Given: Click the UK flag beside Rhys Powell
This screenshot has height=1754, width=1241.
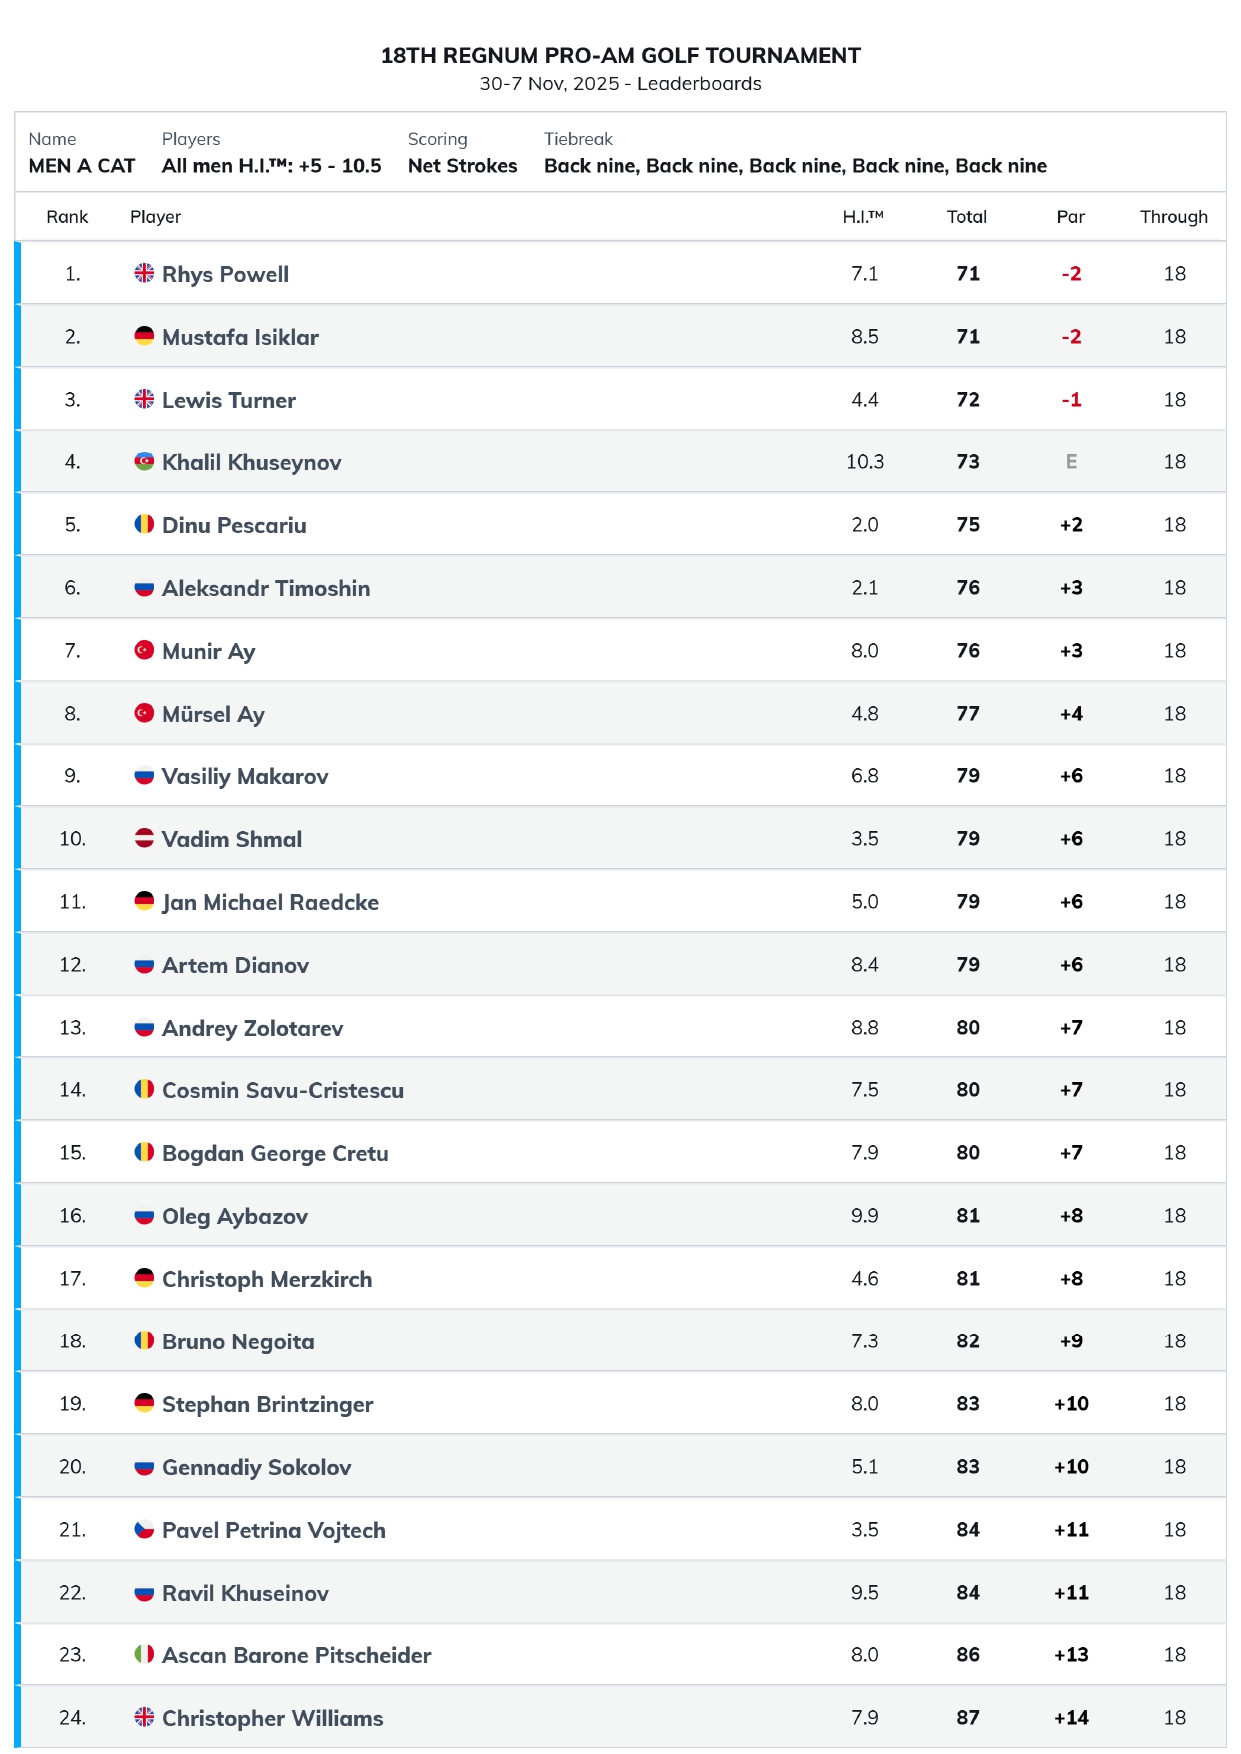Looking at the screenshot, I should point(144,273).
